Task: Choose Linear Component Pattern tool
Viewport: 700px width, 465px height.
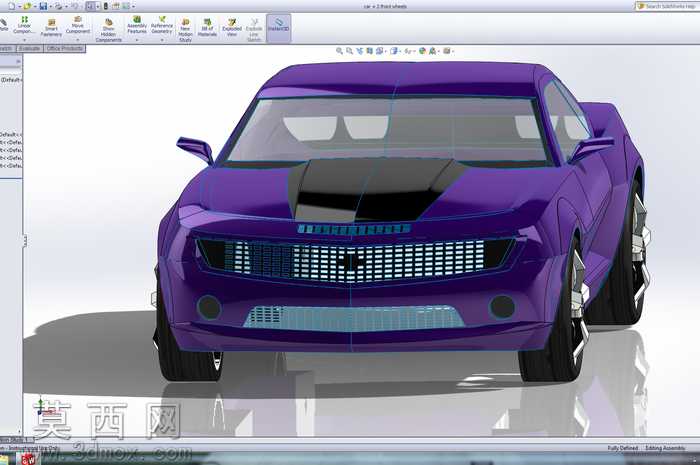Action: [24, 25]
